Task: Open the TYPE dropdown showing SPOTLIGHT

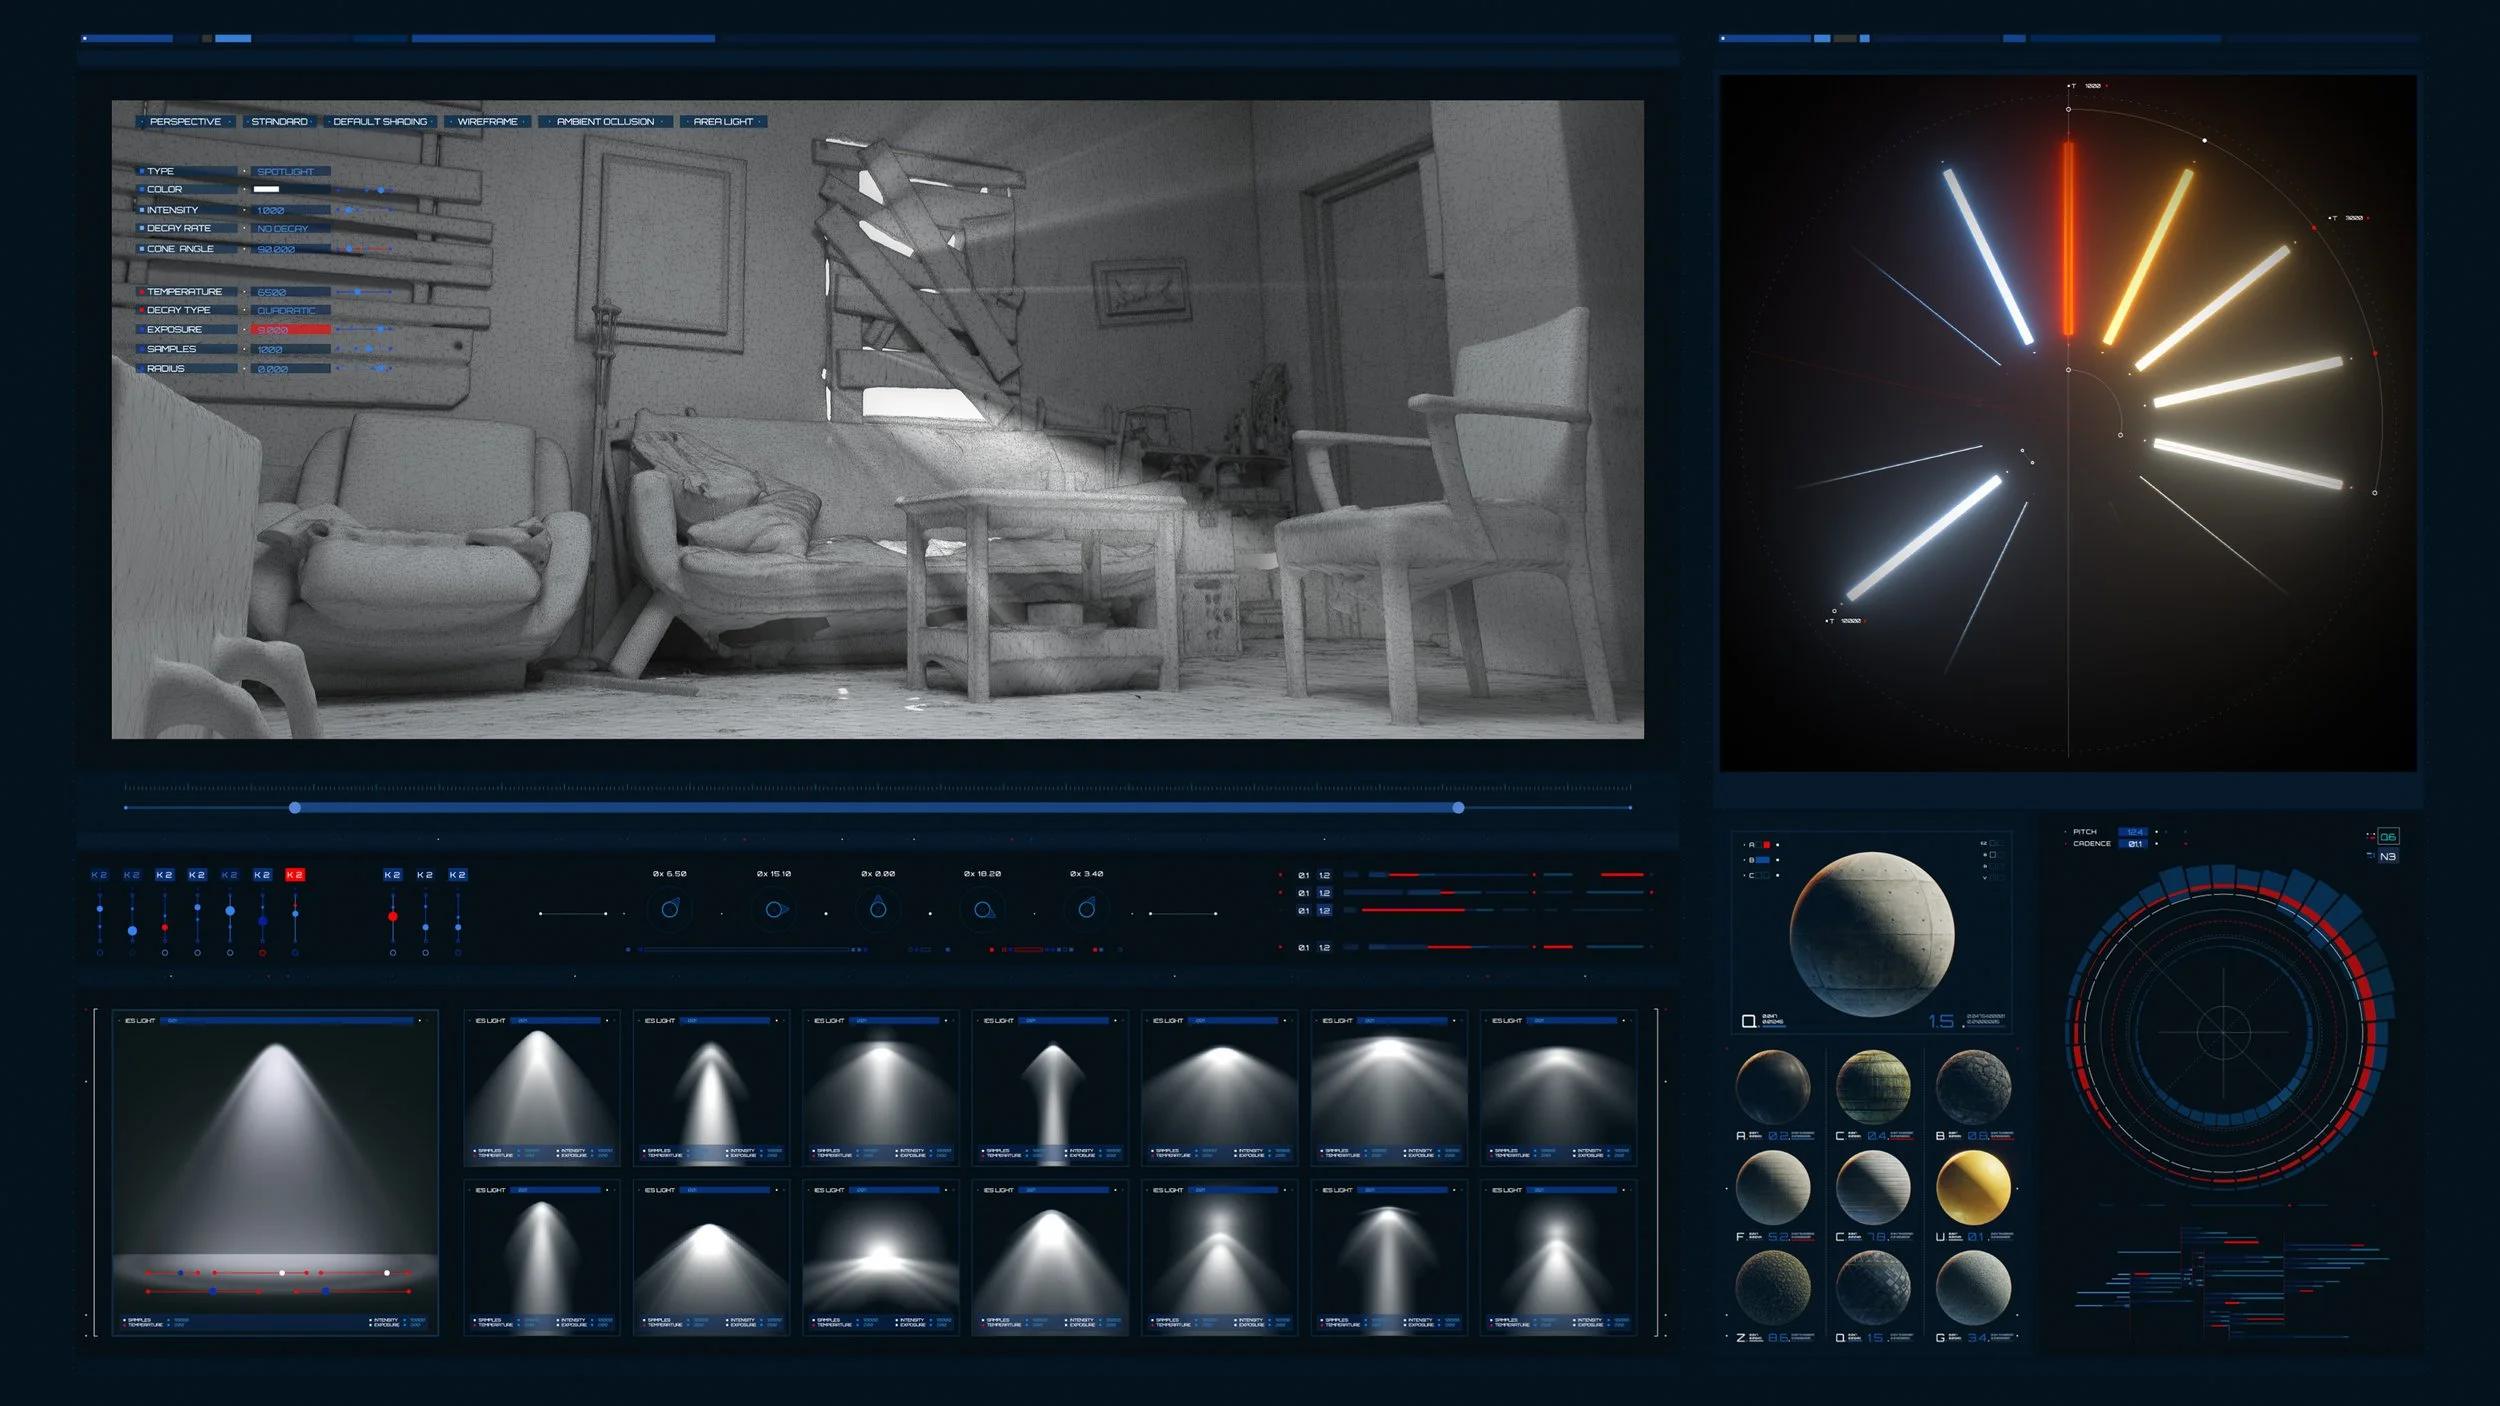Action: click(x=290, y=171)
